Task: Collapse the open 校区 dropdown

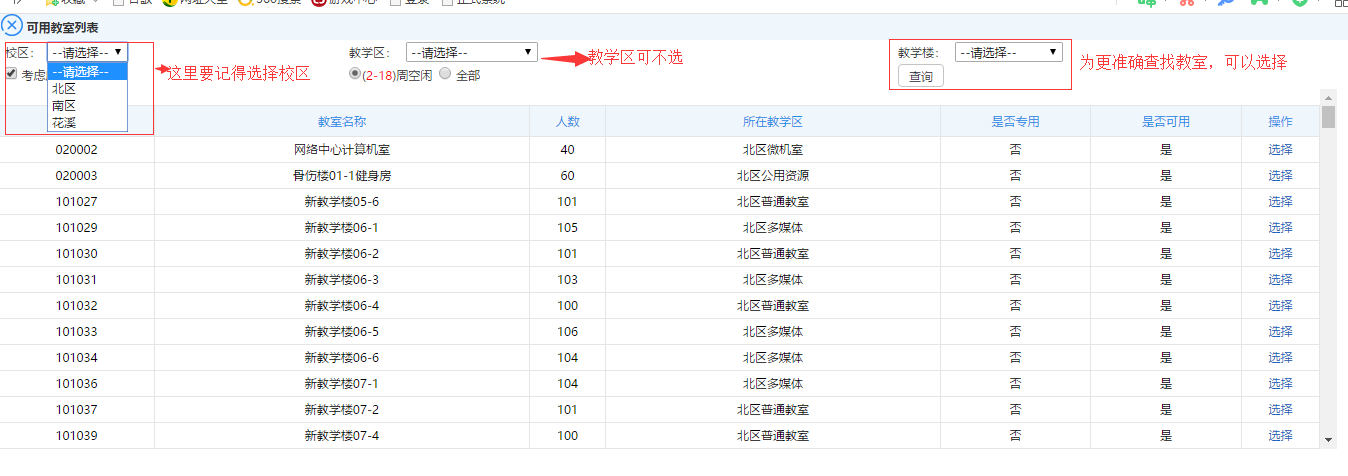Action: pyautogui.click(x=87, y=52)
